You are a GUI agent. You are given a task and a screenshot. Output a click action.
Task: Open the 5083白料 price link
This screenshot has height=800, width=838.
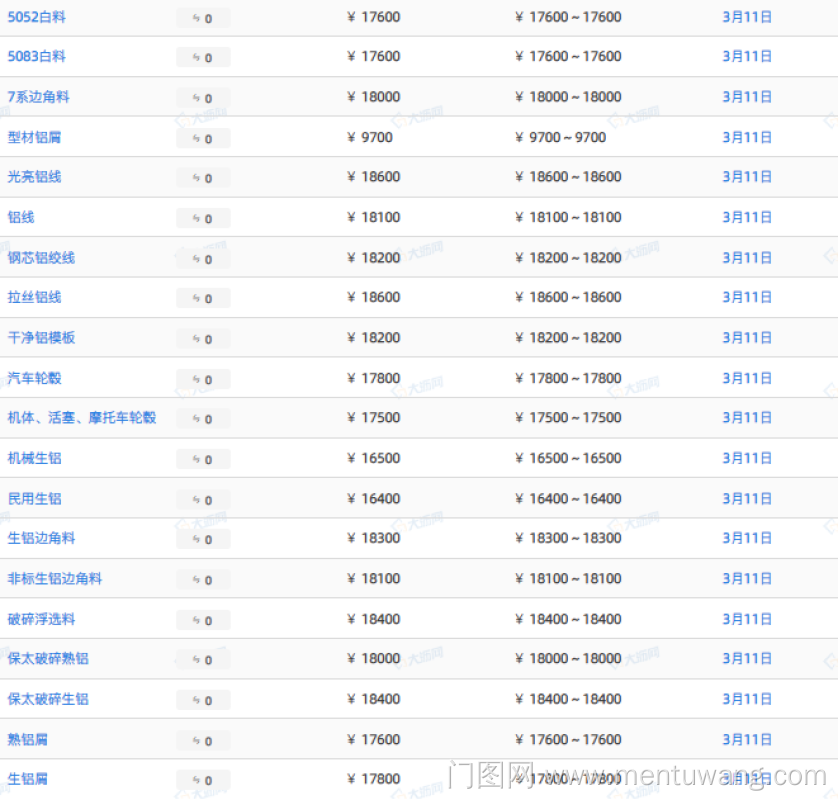click(37, 57)
